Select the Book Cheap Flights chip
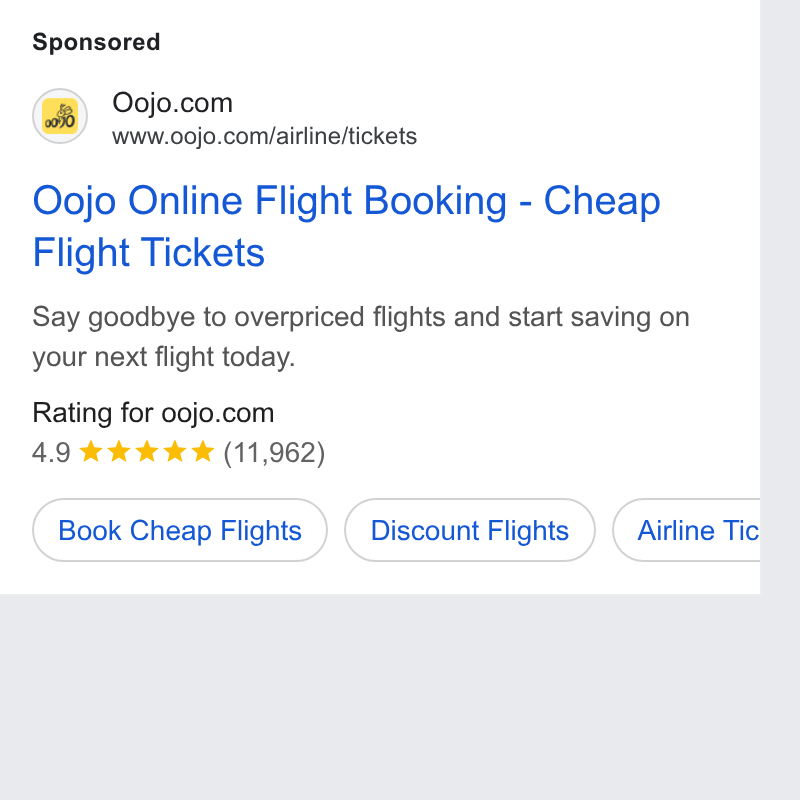Screen dimensions: 800x800 (180, 530)
